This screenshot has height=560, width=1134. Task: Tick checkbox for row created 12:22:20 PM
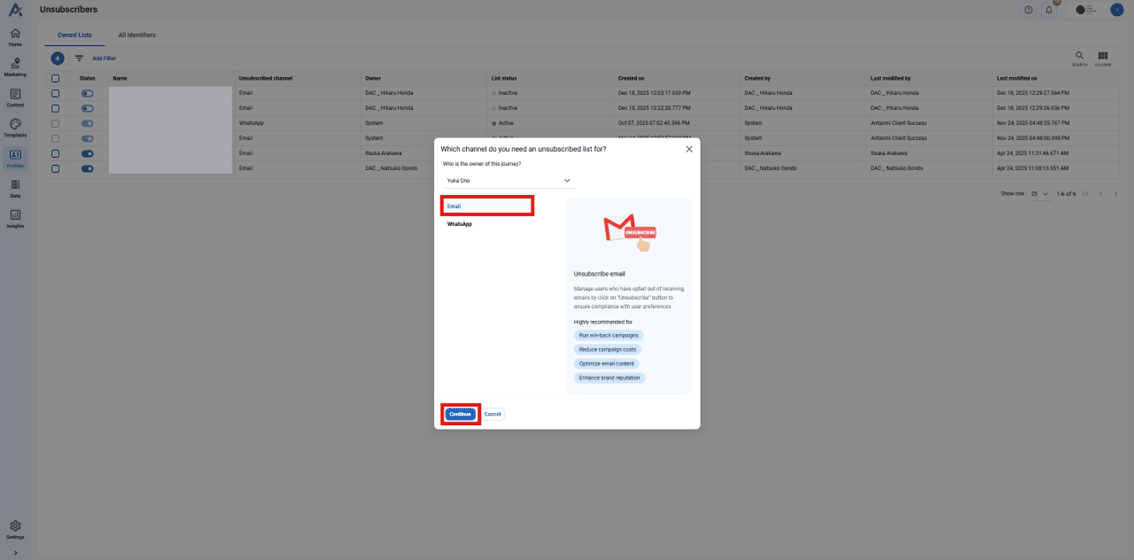click(55, 109)
